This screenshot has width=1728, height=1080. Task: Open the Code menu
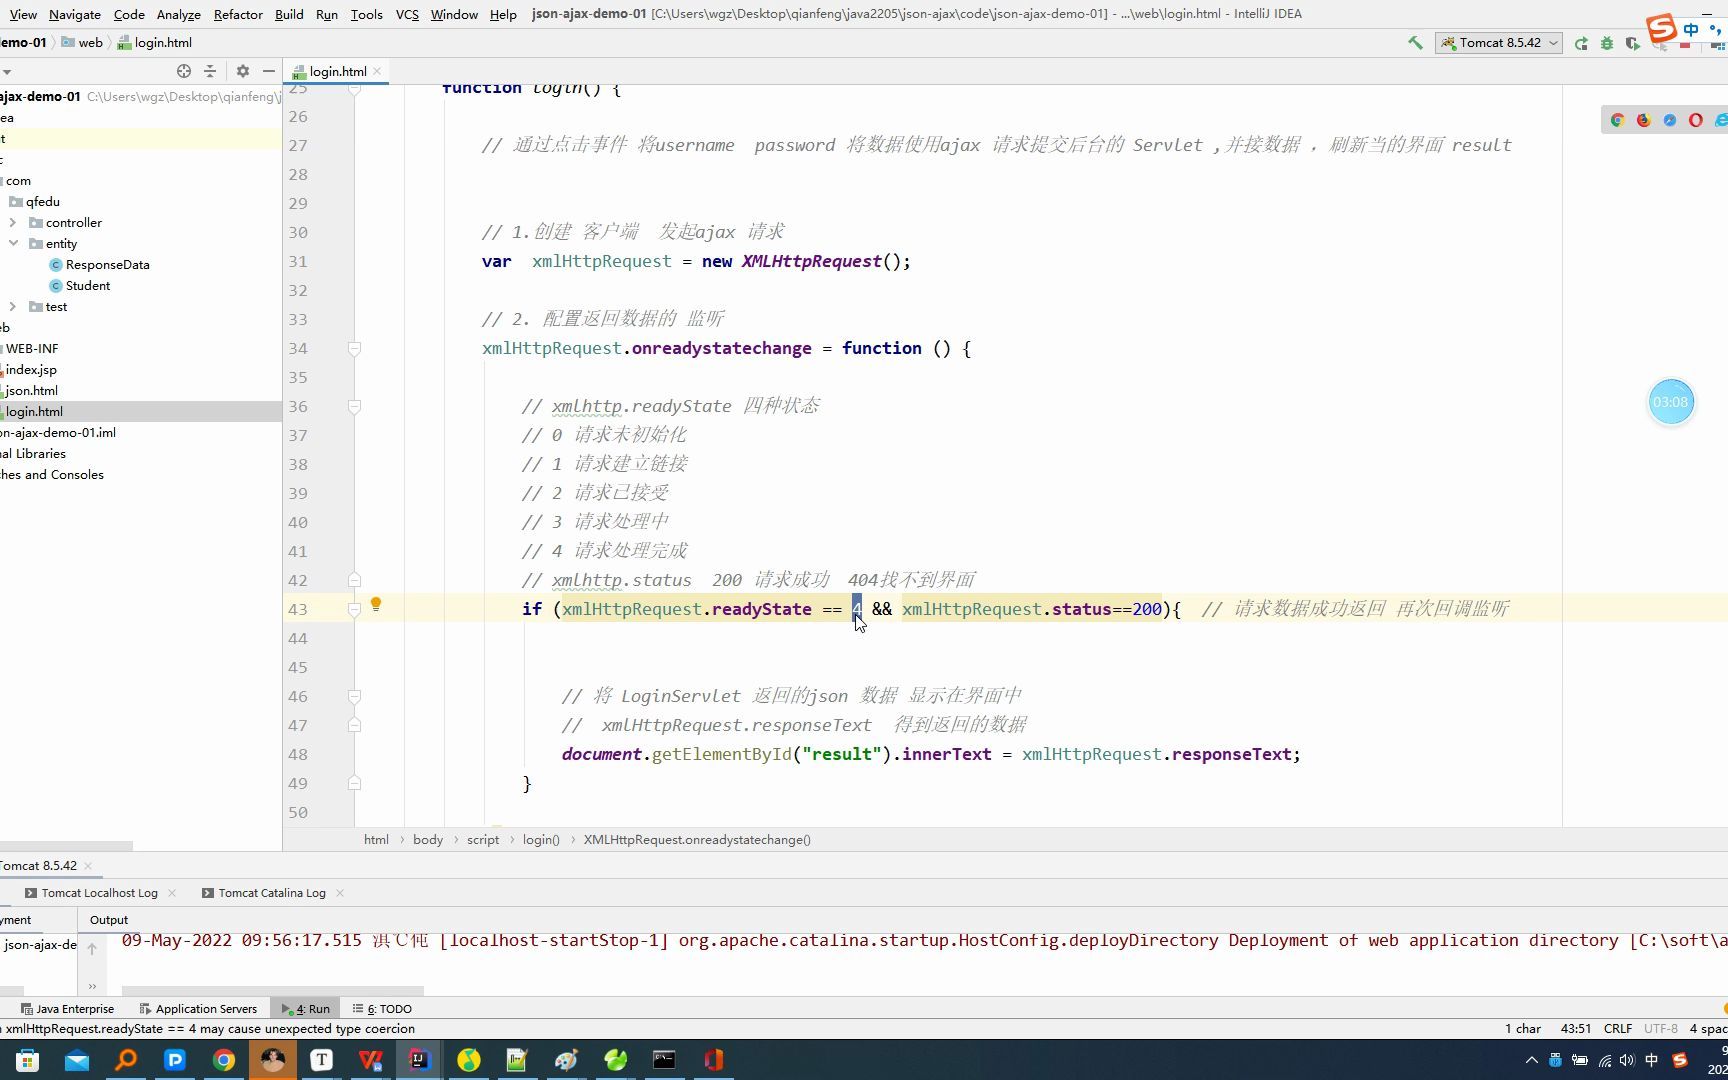pyautogui.click(x=129, y=14)
